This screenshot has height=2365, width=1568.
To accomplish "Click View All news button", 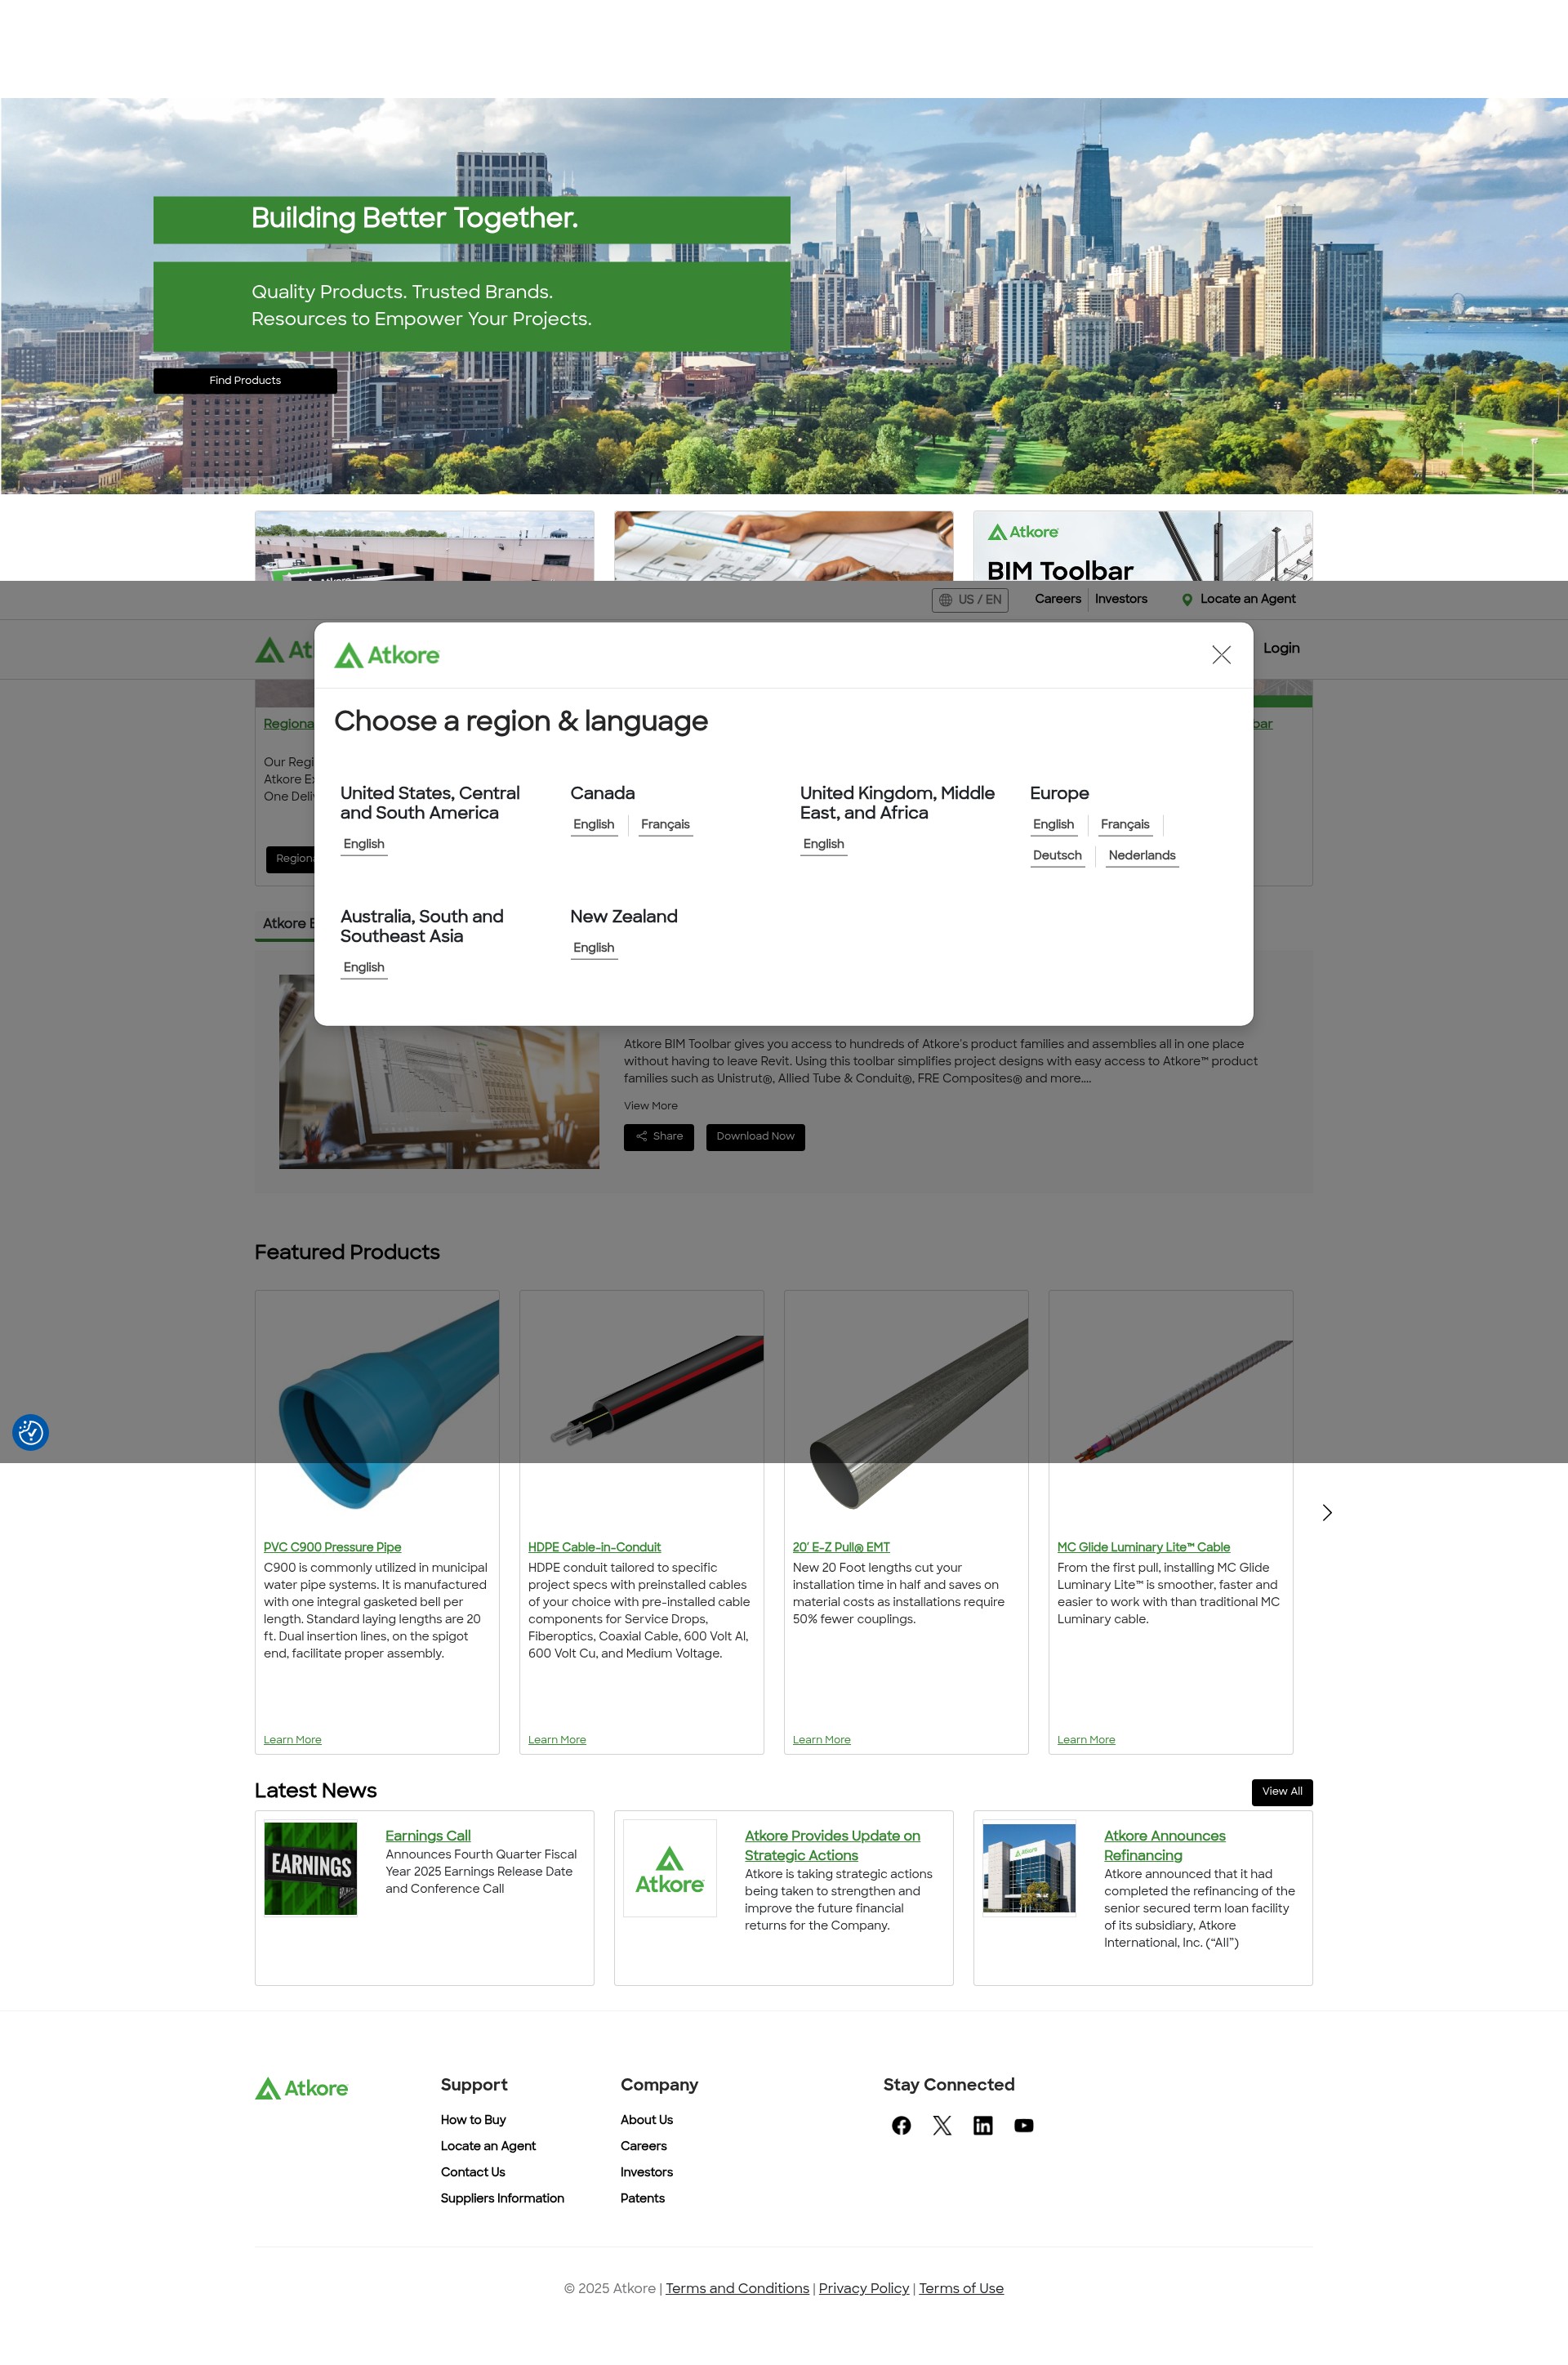I will pyautogui.click(x=1282, y=1792).
